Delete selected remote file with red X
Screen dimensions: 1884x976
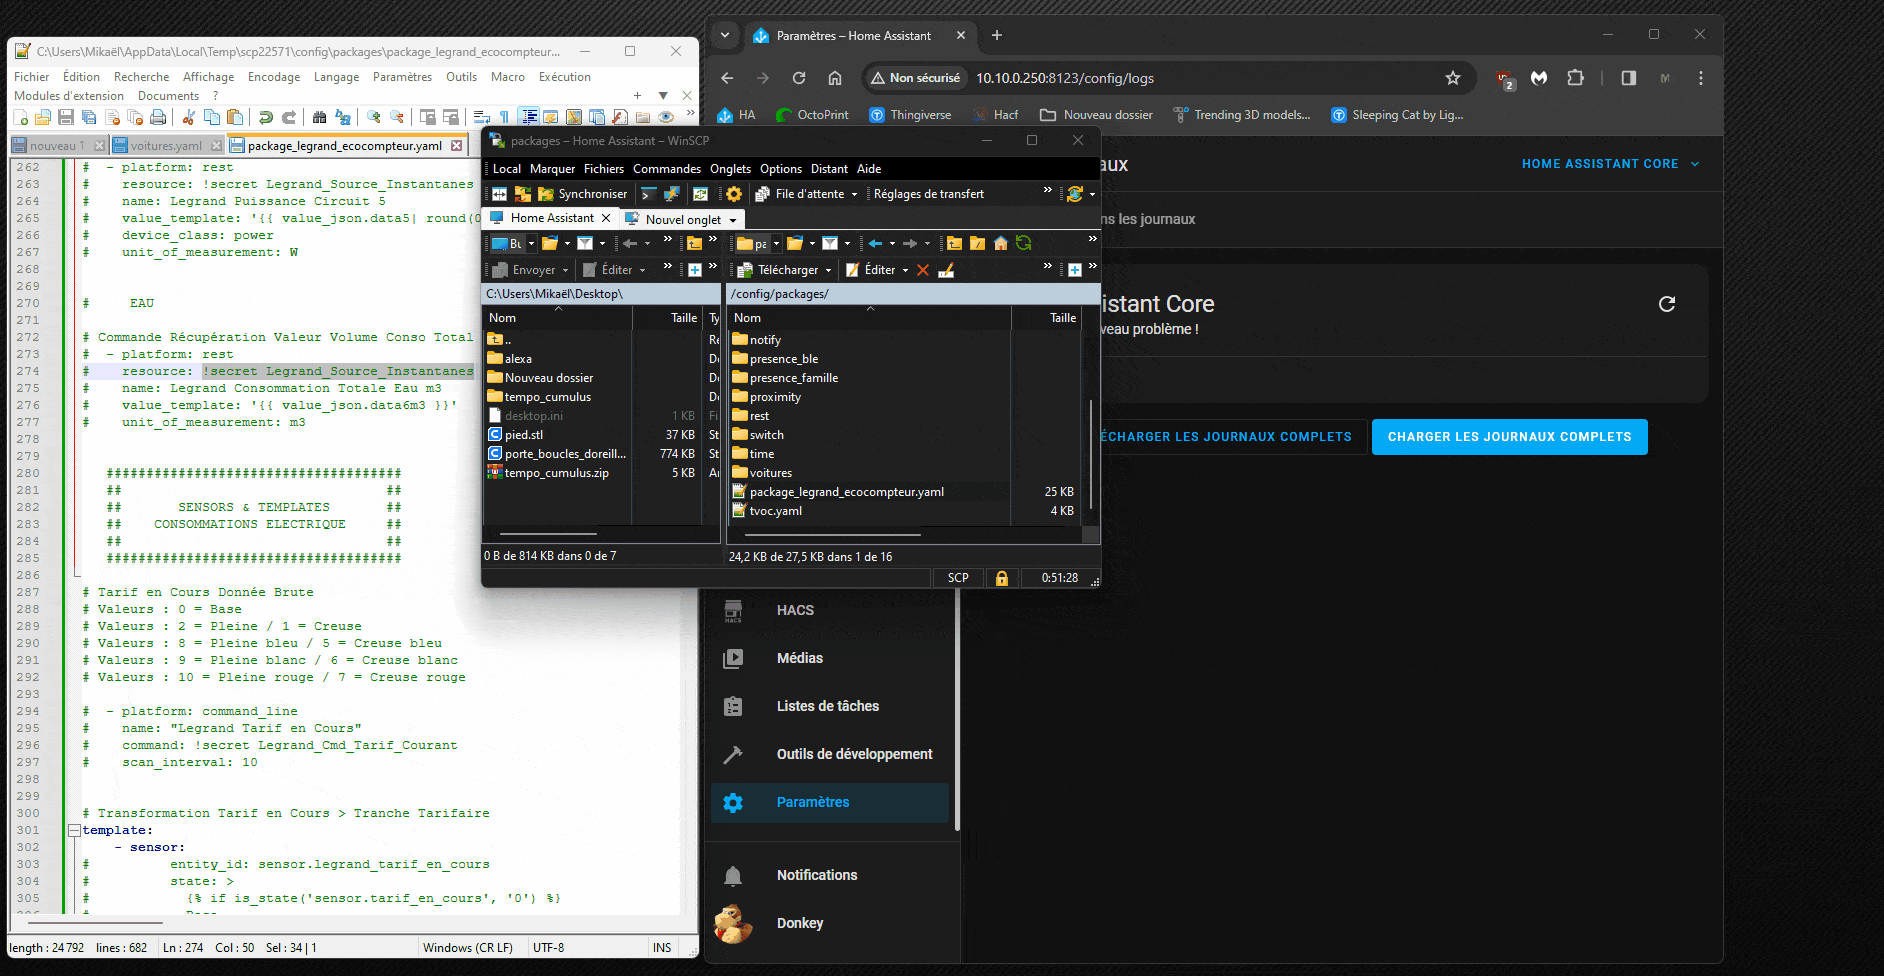coord(923,270)
